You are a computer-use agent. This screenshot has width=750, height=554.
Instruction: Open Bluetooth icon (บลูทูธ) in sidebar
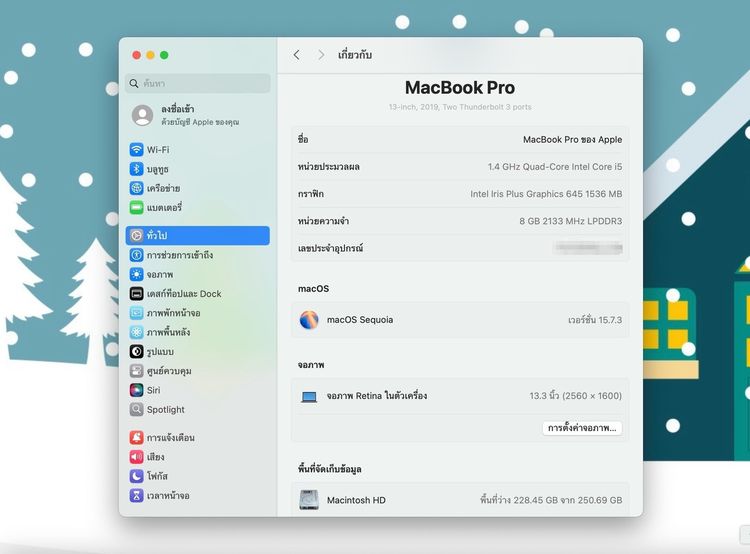(x=136, y=169)
